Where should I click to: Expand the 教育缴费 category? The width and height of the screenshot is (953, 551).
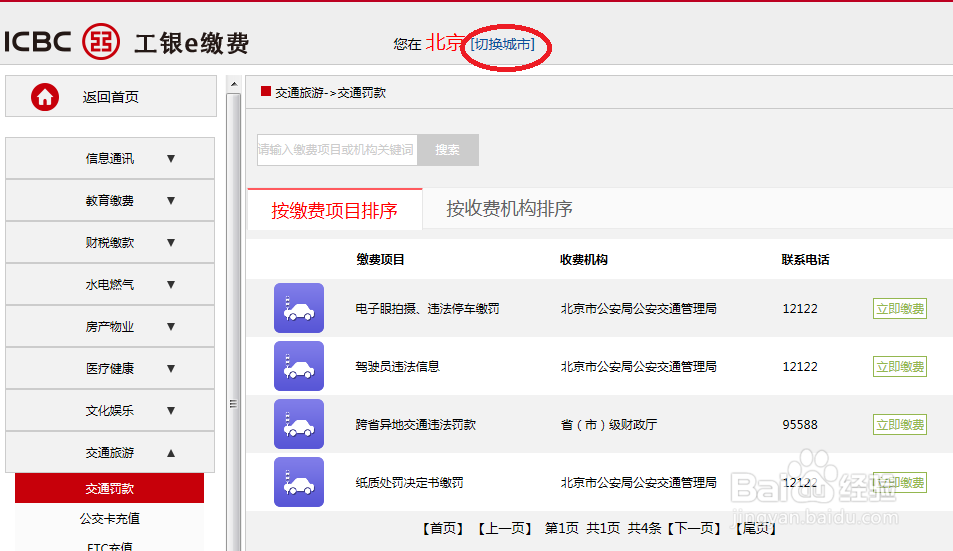click(x=110, y=200)
